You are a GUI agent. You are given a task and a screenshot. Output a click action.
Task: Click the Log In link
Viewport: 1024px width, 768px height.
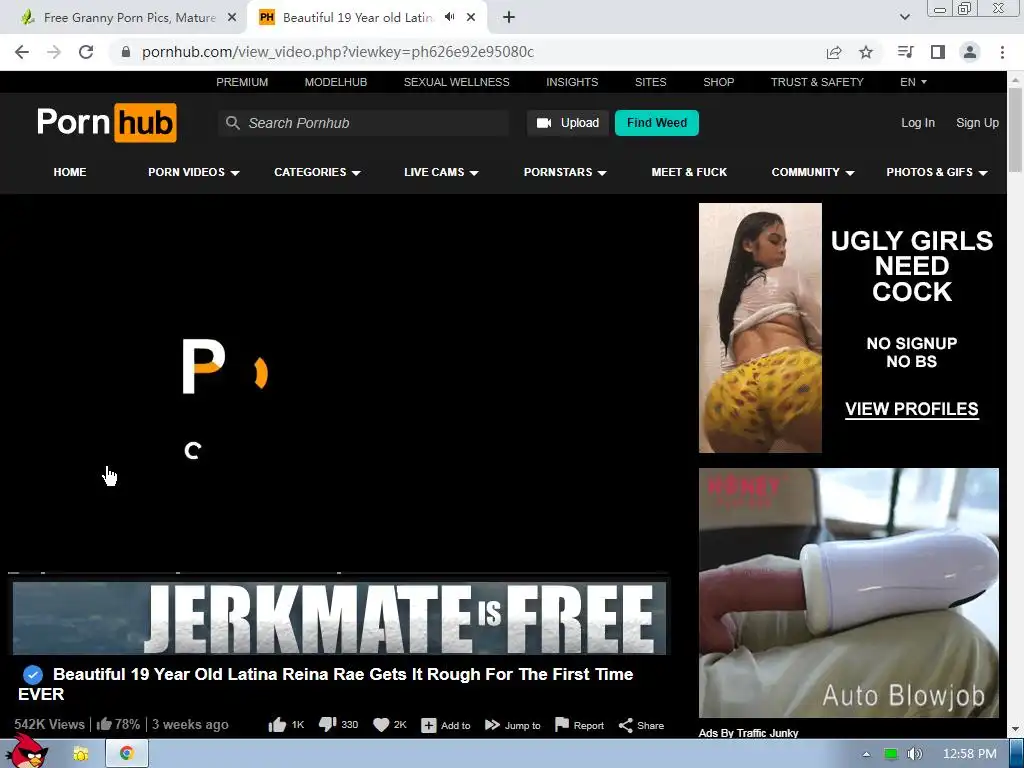tap(918, 123)
